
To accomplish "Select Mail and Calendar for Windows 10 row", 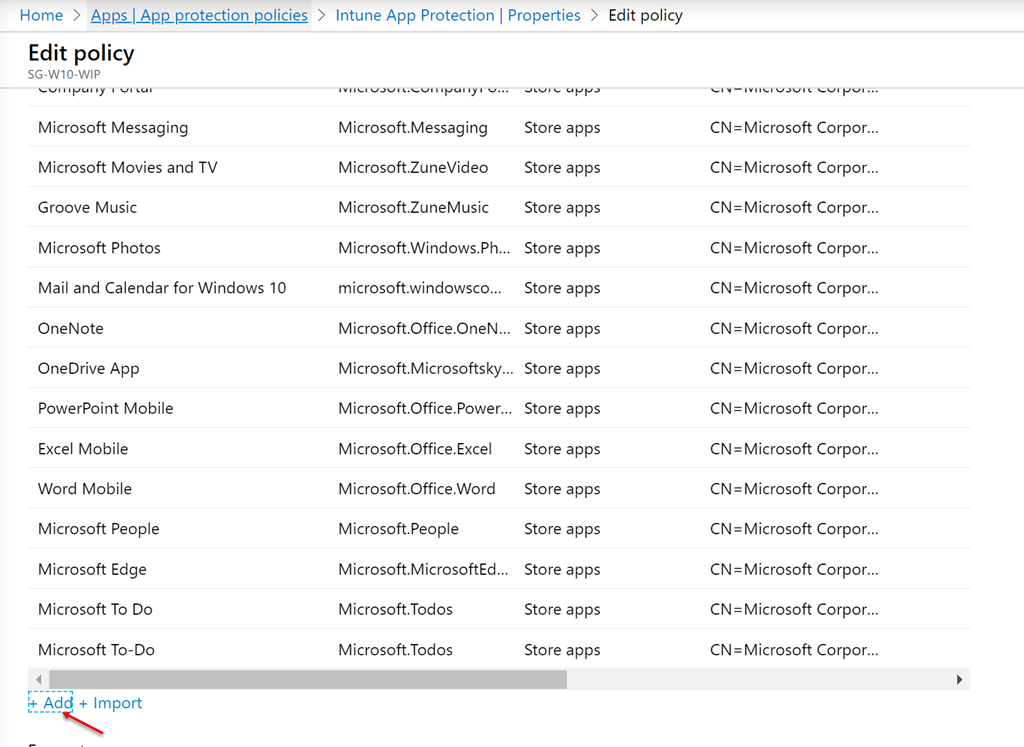I will pyautogui.click(x=162, y=288).
